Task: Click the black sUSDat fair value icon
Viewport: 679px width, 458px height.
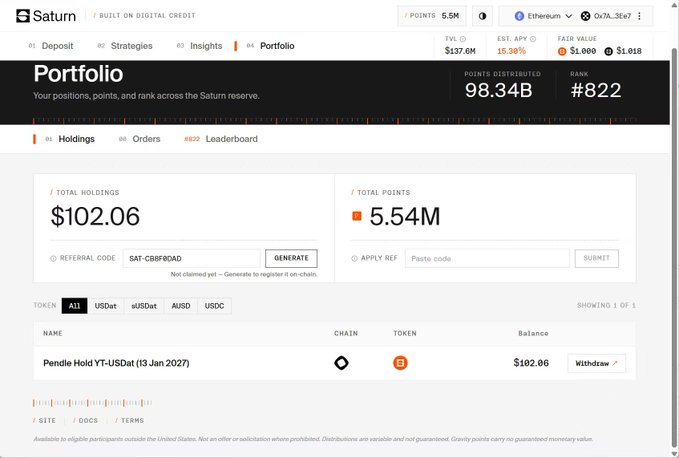Action: tap(608, 52)
